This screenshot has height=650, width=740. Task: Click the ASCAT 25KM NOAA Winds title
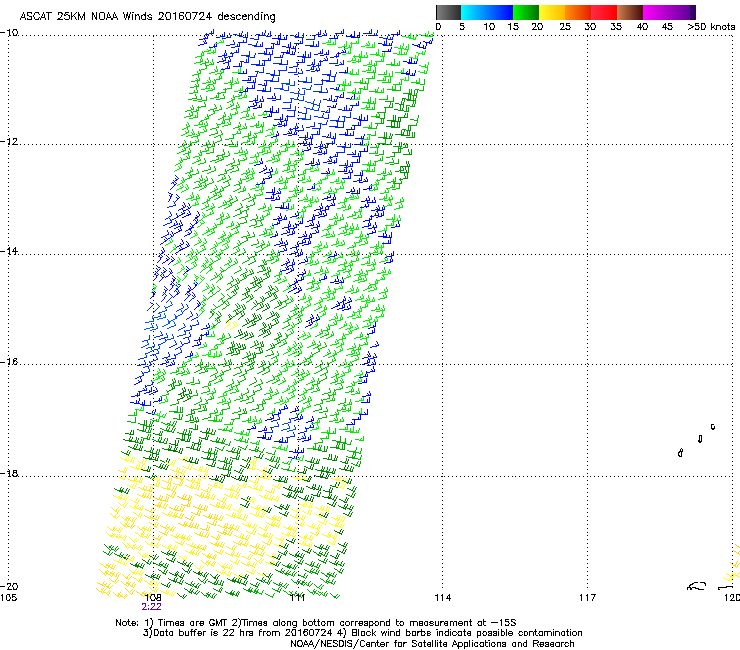(x=147, y=16)
